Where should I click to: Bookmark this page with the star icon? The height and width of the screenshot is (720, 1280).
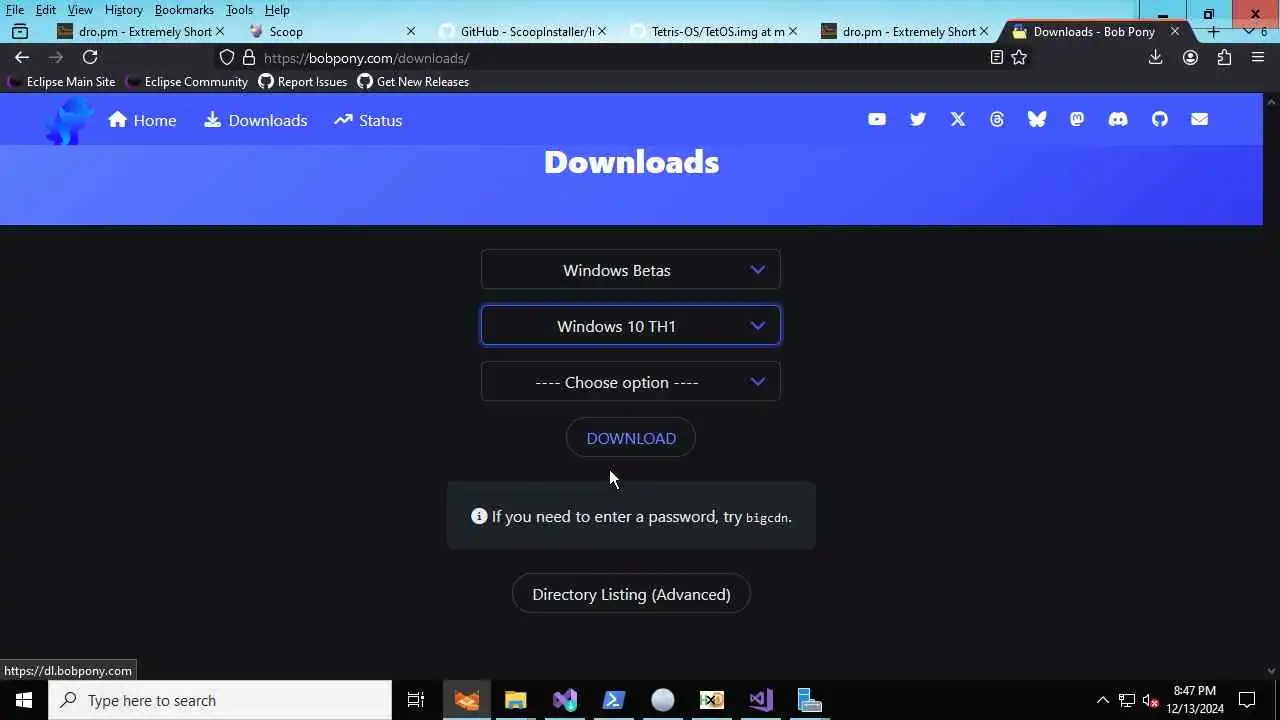point(1019,58)
